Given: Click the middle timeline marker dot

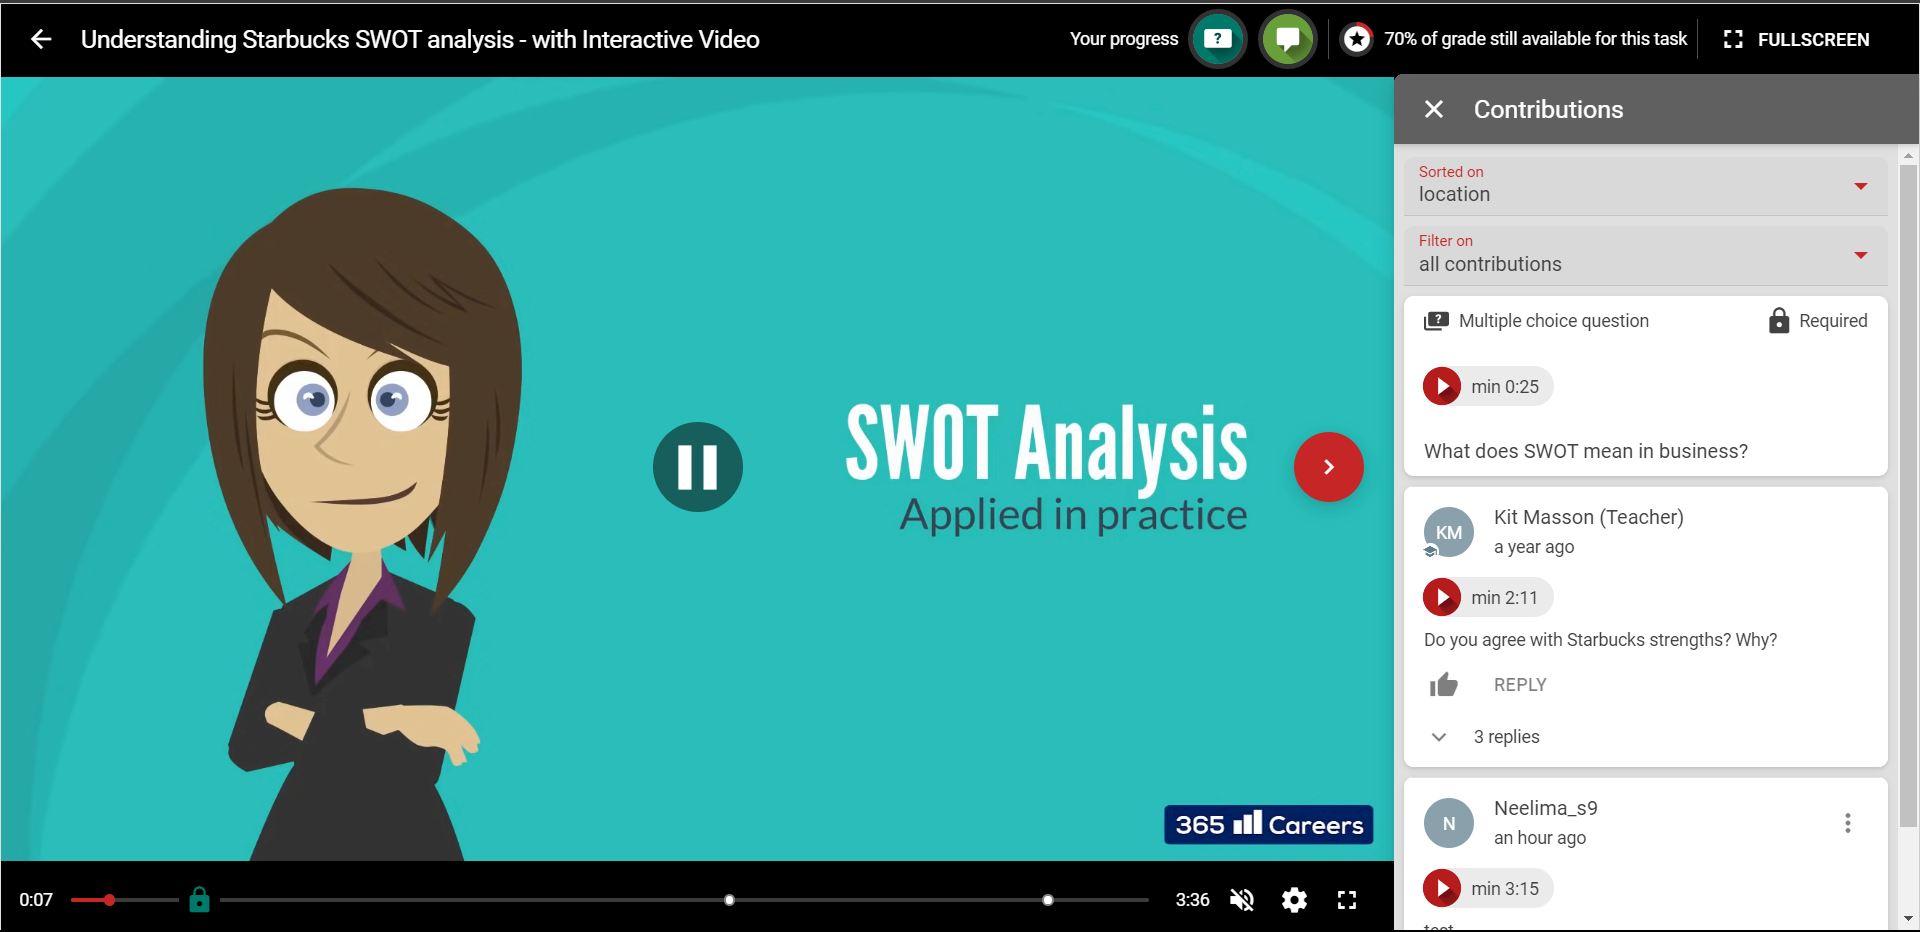Looking at the screenshot, I should (730, 900).
